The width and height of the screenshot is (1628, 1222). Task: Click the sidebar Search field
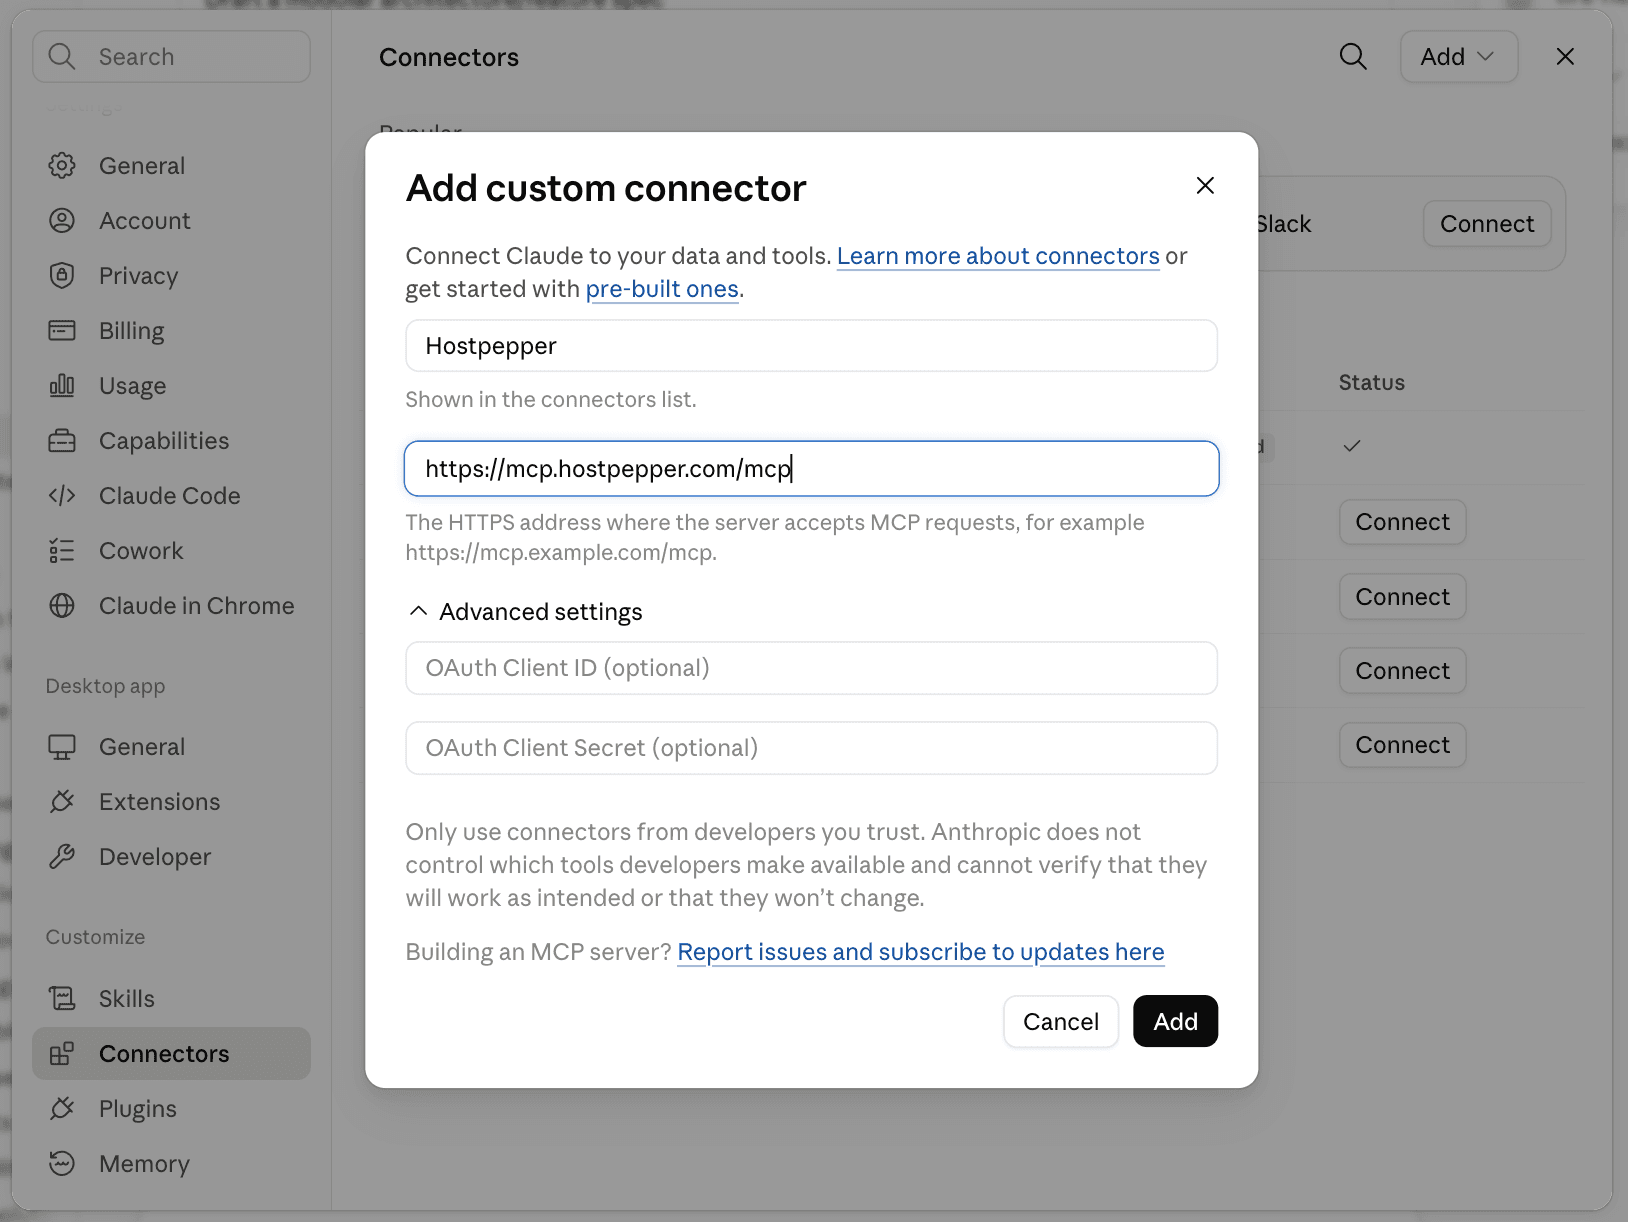click(x=171, y=57)
